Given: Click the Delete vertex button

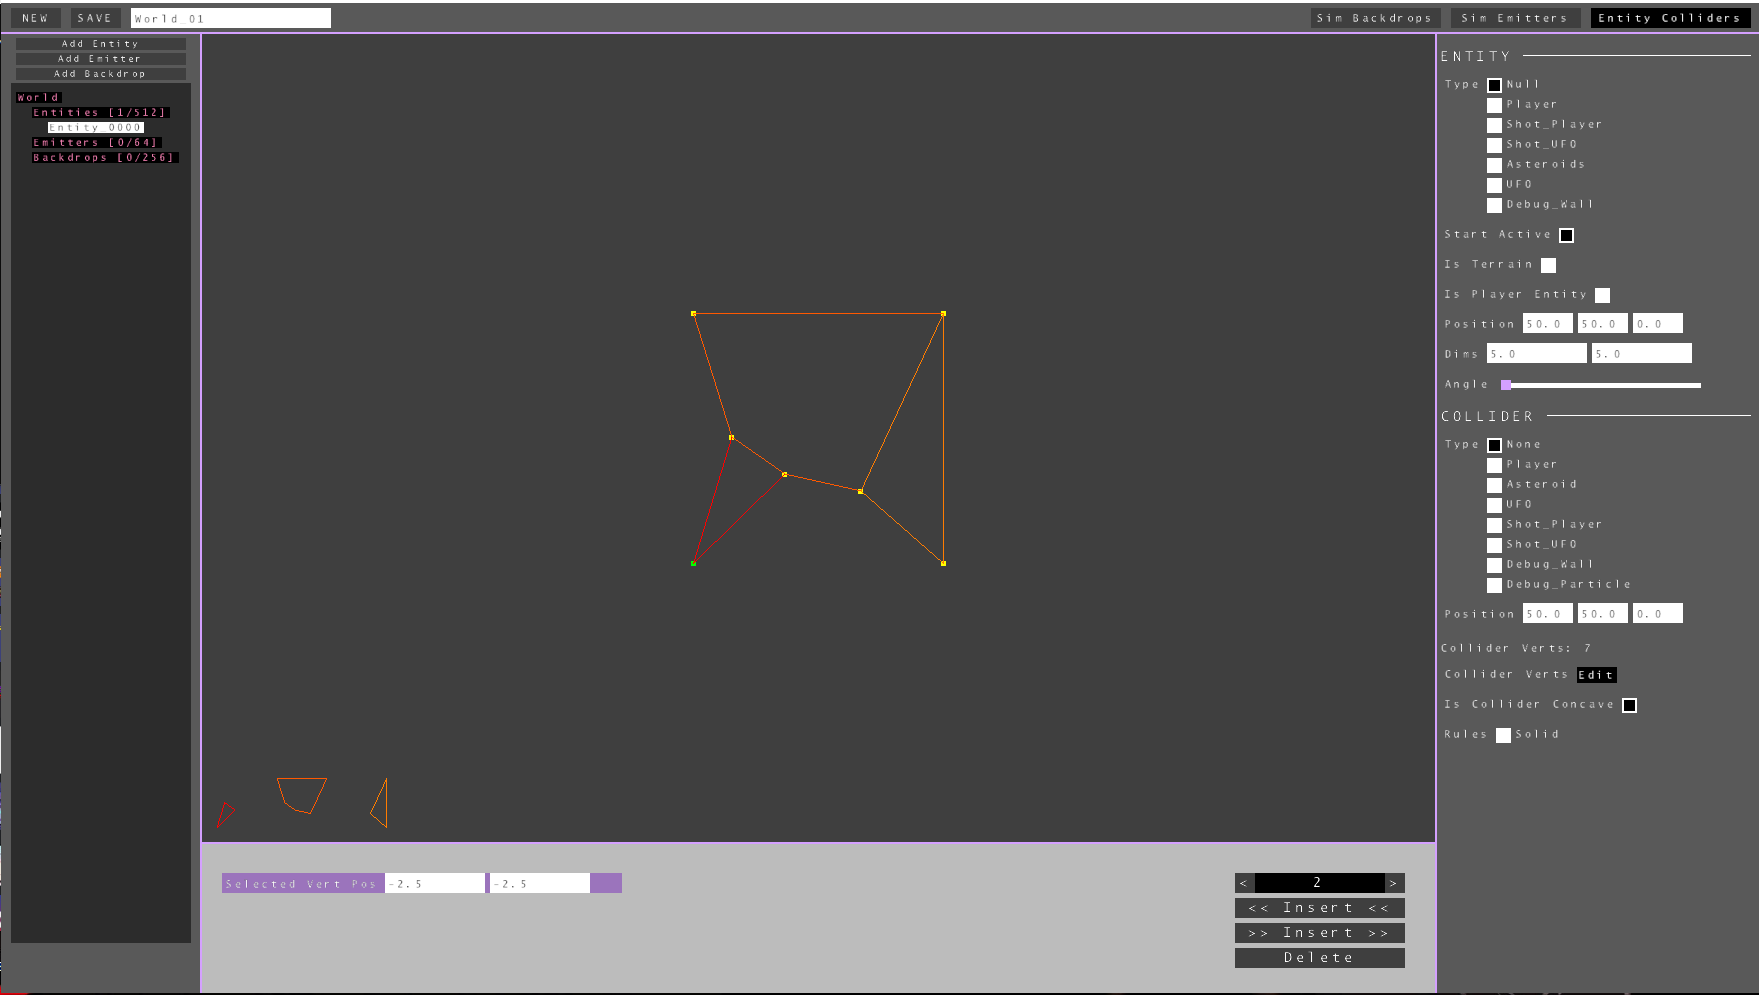Looking at the screenshot, I should (x=1318, y=958).
